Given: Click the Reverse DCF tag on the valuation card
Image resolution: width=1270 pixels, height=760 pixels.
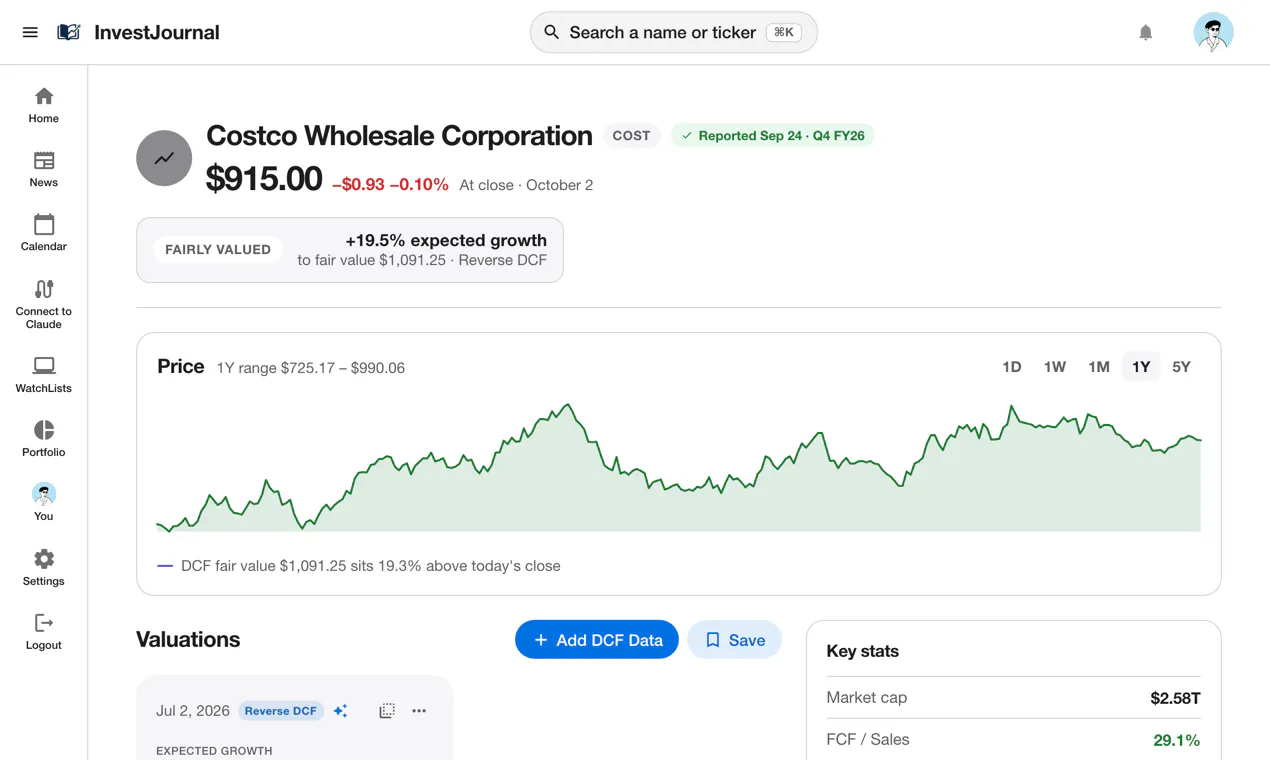Looking at the screenshot, I should coord(281,711).
